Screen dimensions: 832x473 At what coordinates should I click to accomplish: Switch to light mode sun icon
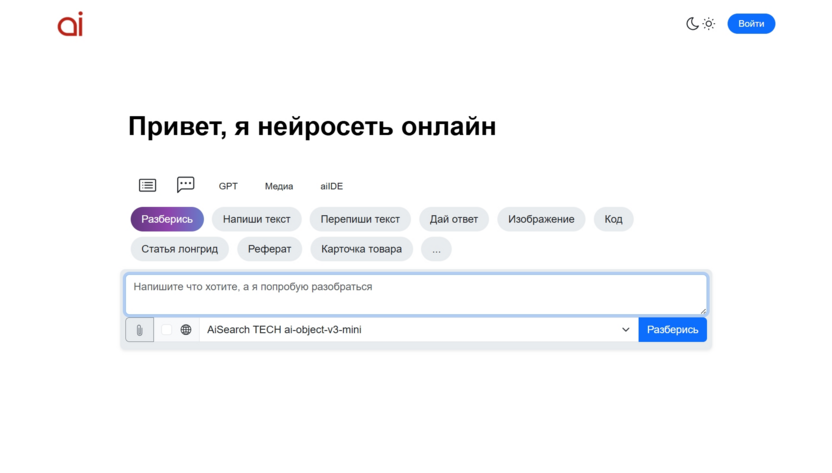point(709,24)
